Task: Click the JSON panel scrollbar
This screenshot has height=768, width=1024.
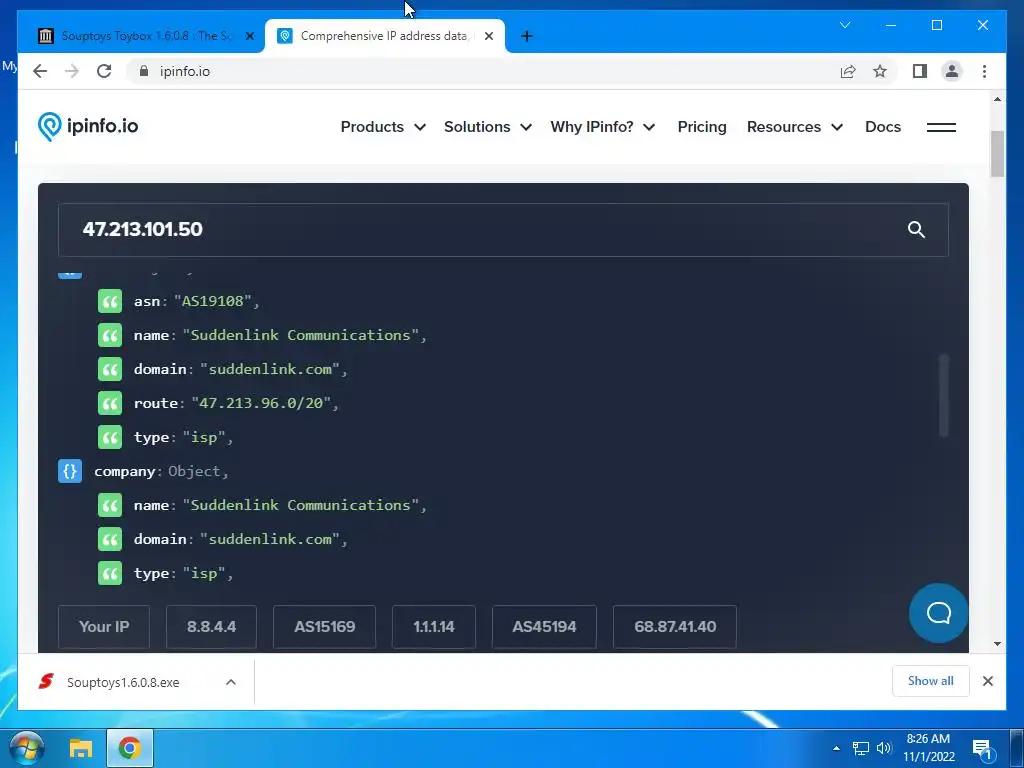Action: coord(943,395)
